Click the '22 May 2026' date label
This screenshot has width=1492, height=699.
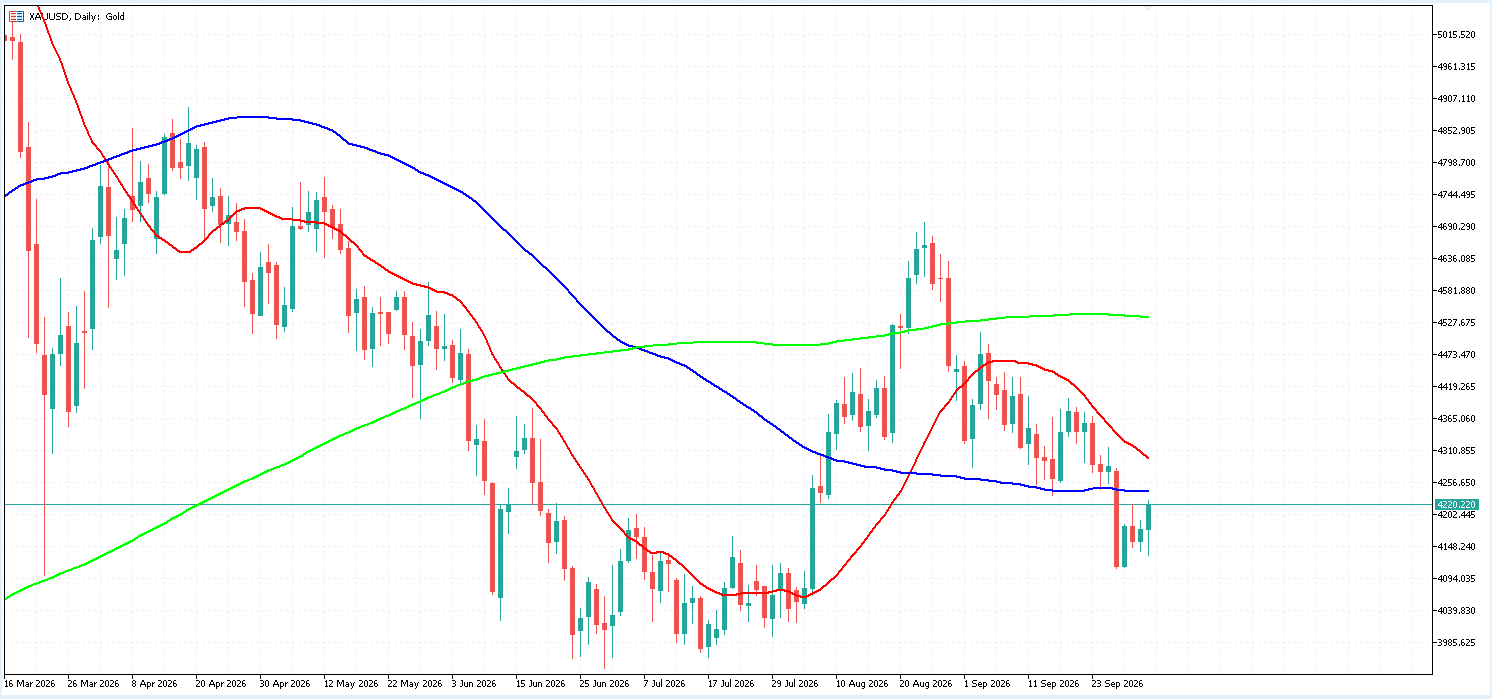click(x=414, y=684)
